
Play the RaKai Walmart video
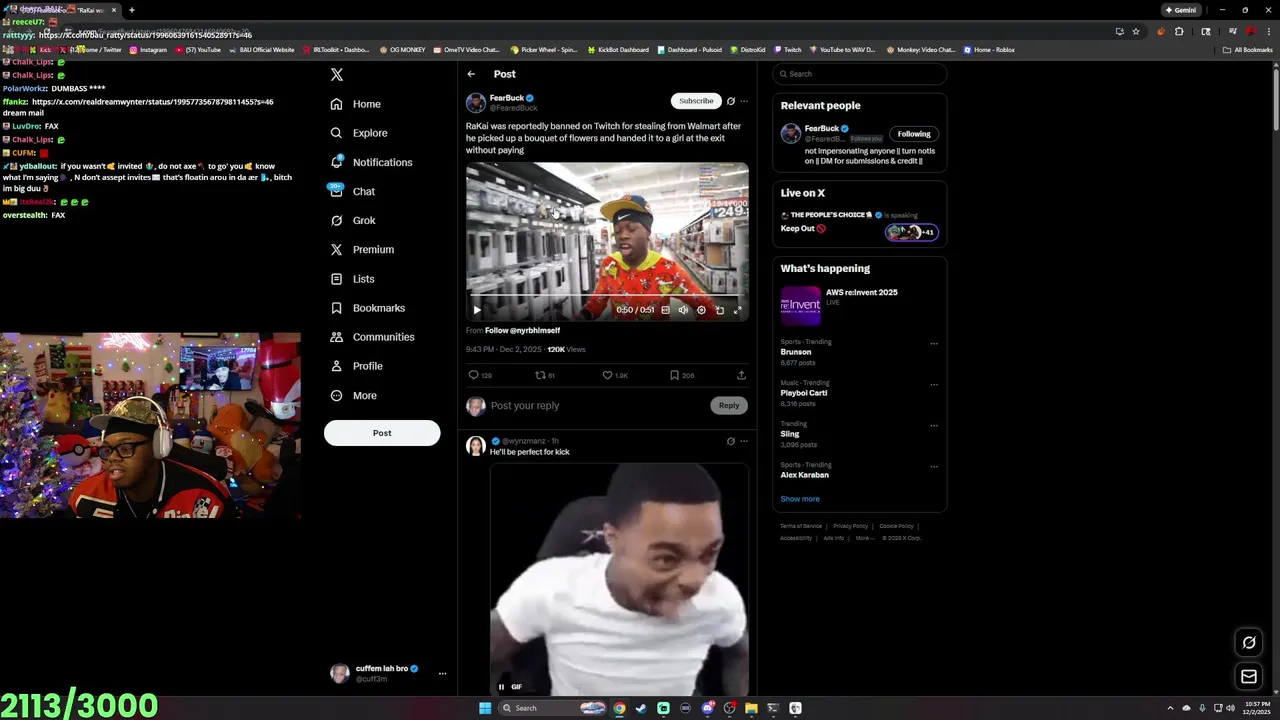click(x=477, y=310)
